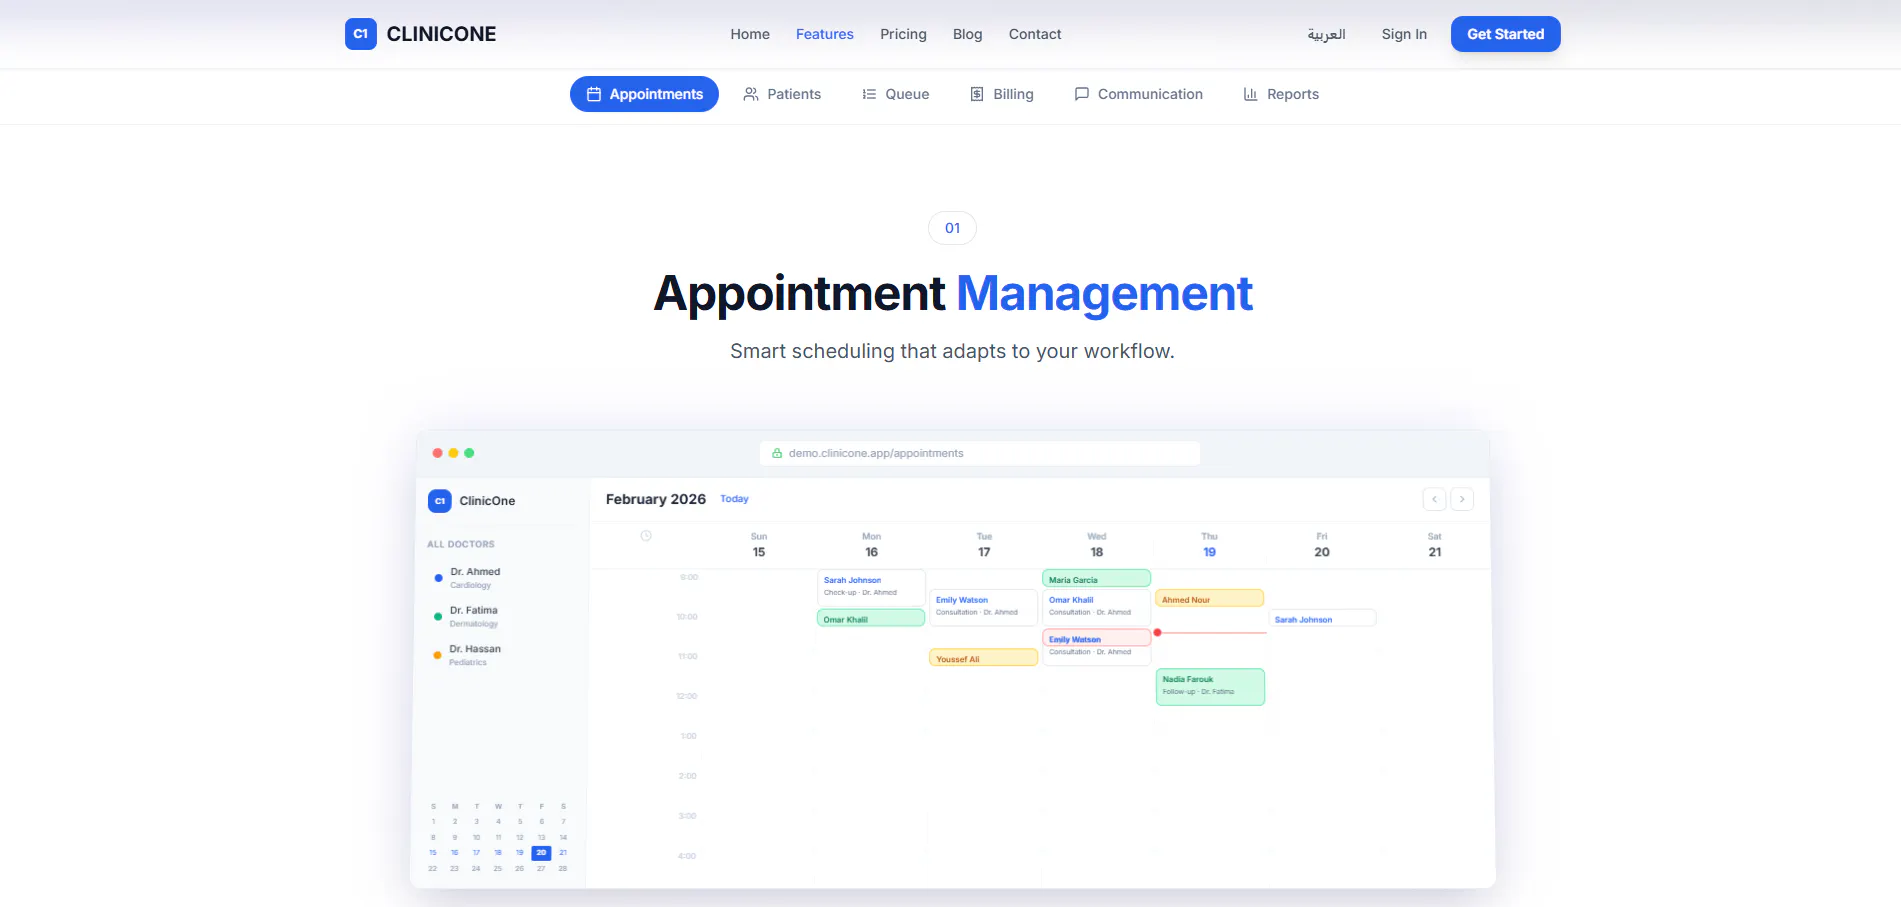1901x907 pixels.
Task: Select Sun 15 column header
Action: click(x=759, y=545)
